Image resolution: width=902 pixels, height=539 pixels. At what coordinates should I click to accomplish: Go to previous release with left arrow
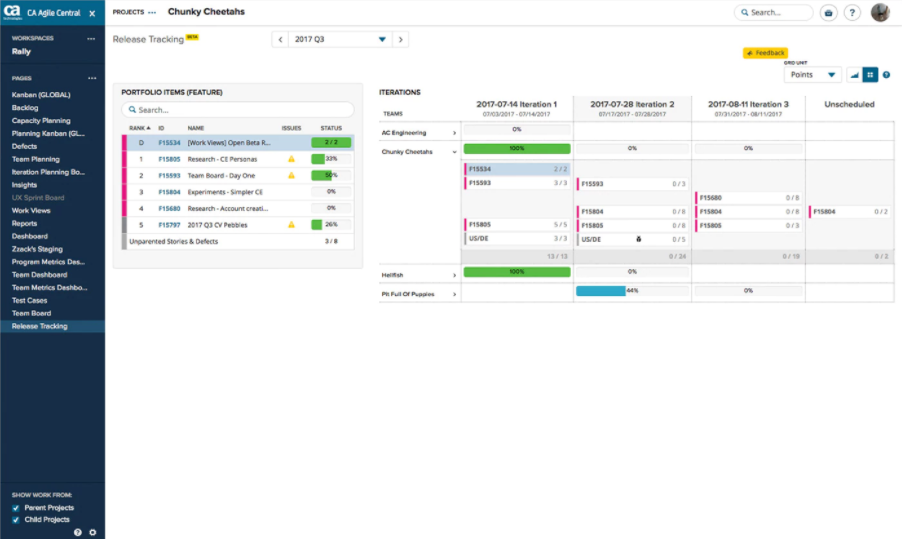coord(281,40)
